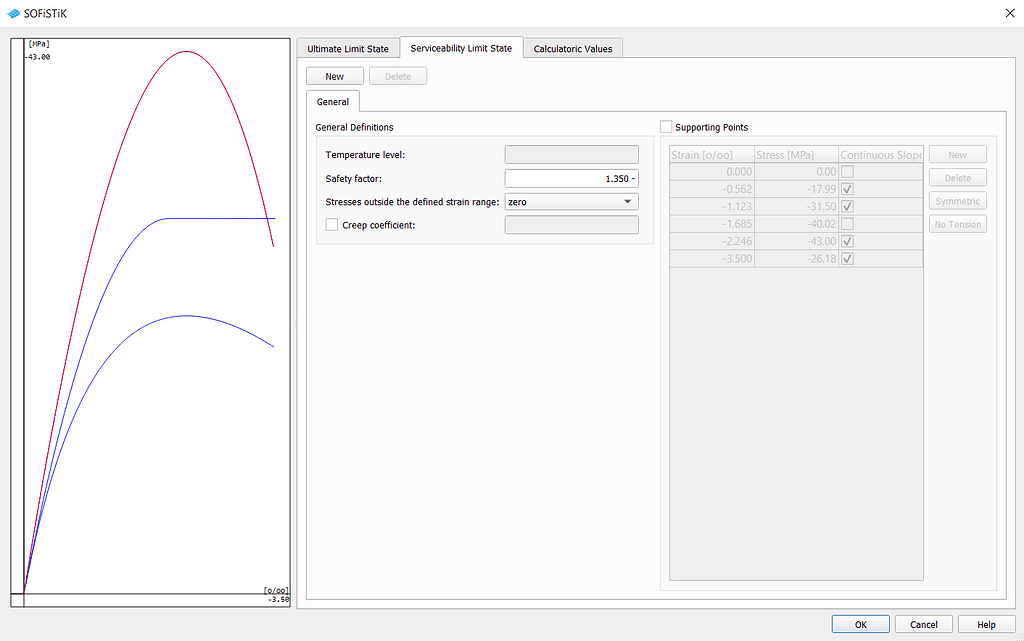This screenshot has height=641, width=1024.
Task: Uncheck Continuous Slope for strain -0.562
Action: point(846,188)
